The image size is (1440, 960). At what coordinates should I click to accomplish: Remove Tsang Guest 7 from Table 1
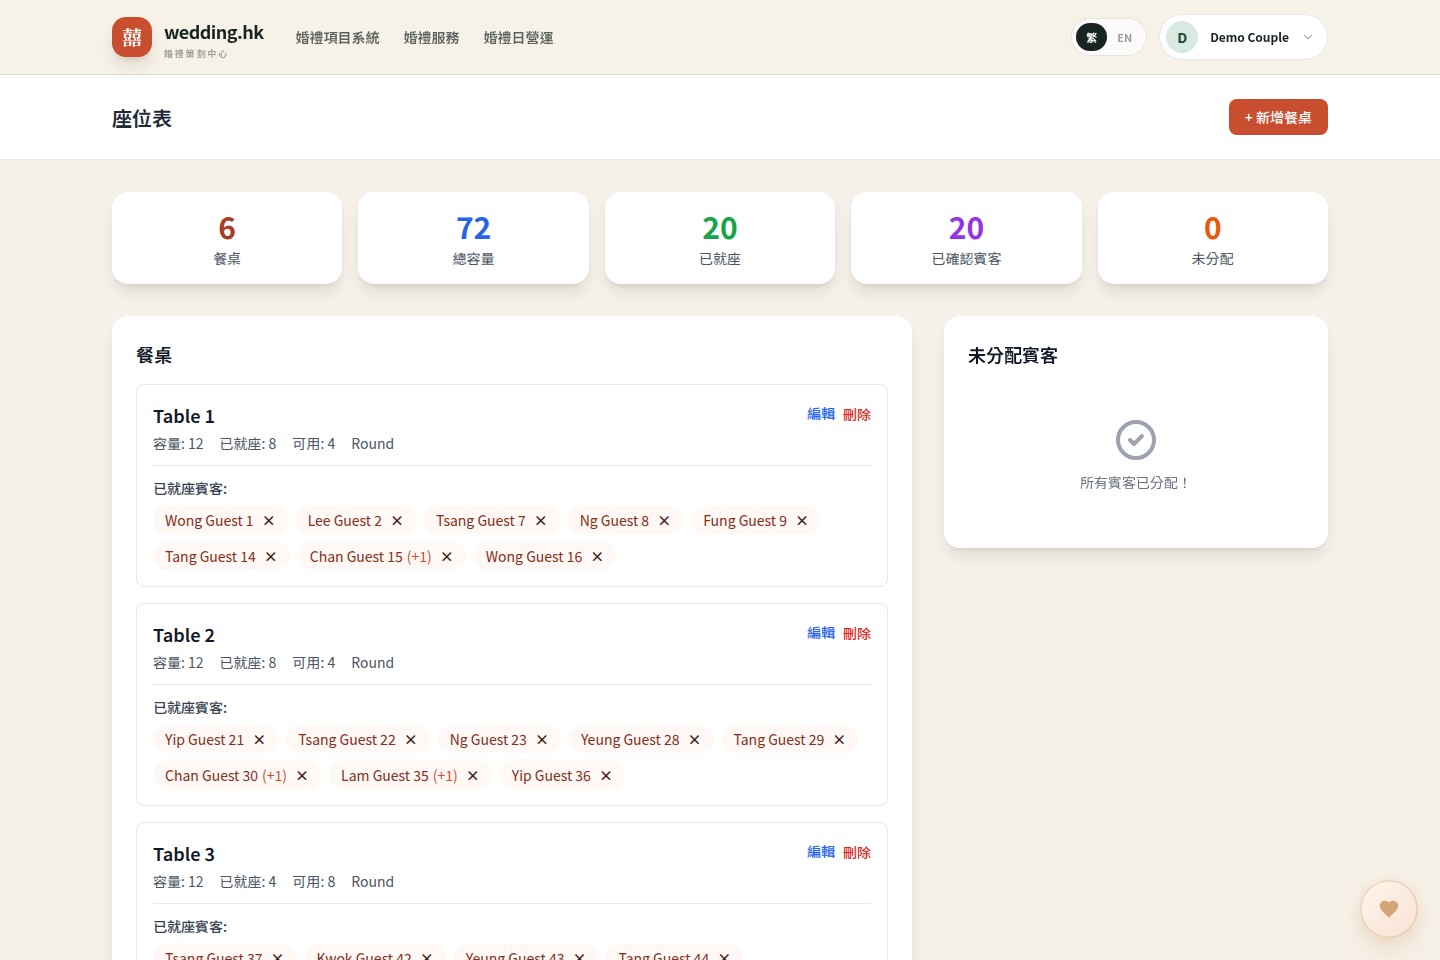pos(541,521)
